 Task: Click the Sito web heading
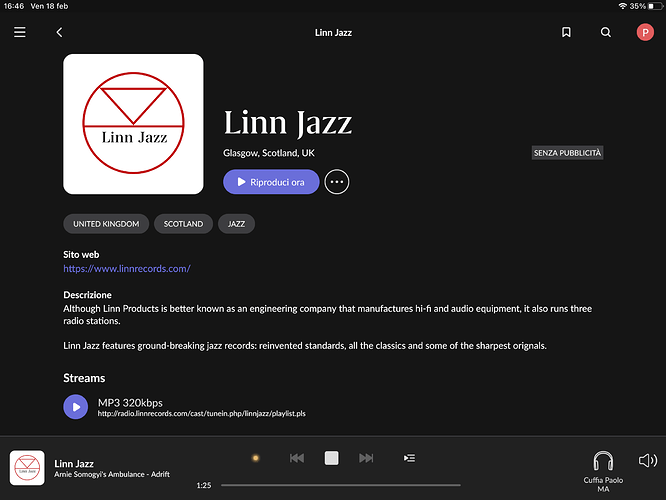[x=81, y=254]
